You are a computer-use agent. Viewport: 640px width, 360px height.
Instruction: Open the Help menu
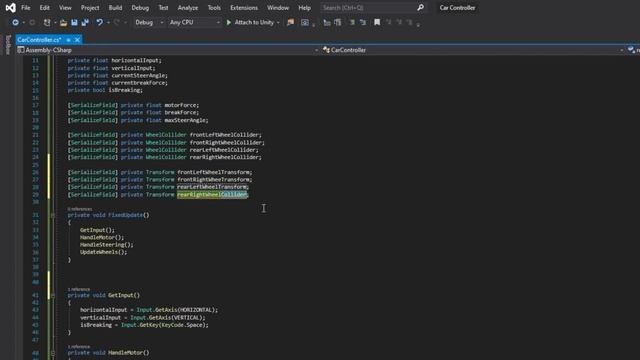(x=304, y=8)
